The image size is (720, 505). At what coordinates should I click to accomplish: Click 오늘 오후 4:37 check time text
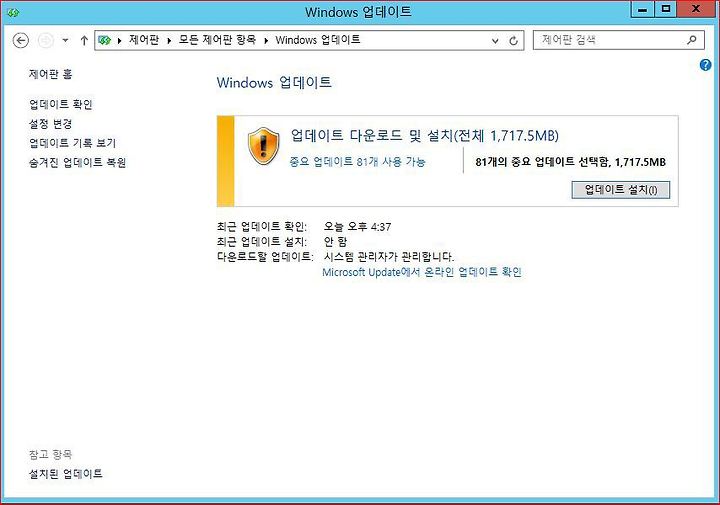tap(358, 226)
